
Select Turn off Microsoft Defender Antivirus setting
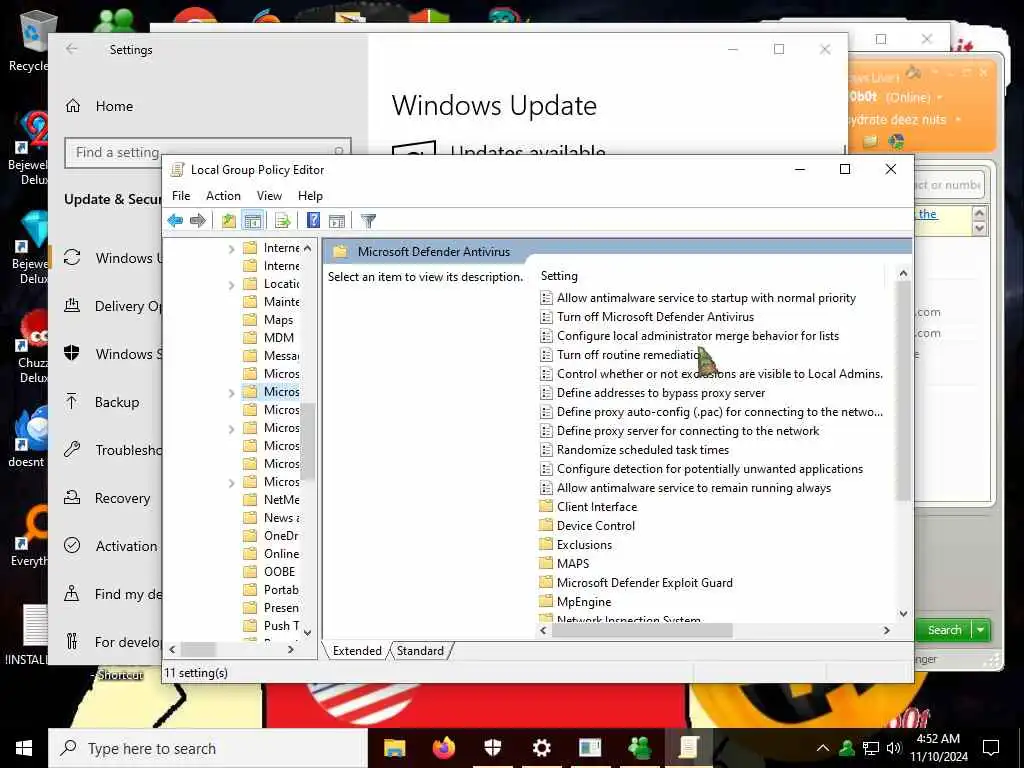[655, 317]
